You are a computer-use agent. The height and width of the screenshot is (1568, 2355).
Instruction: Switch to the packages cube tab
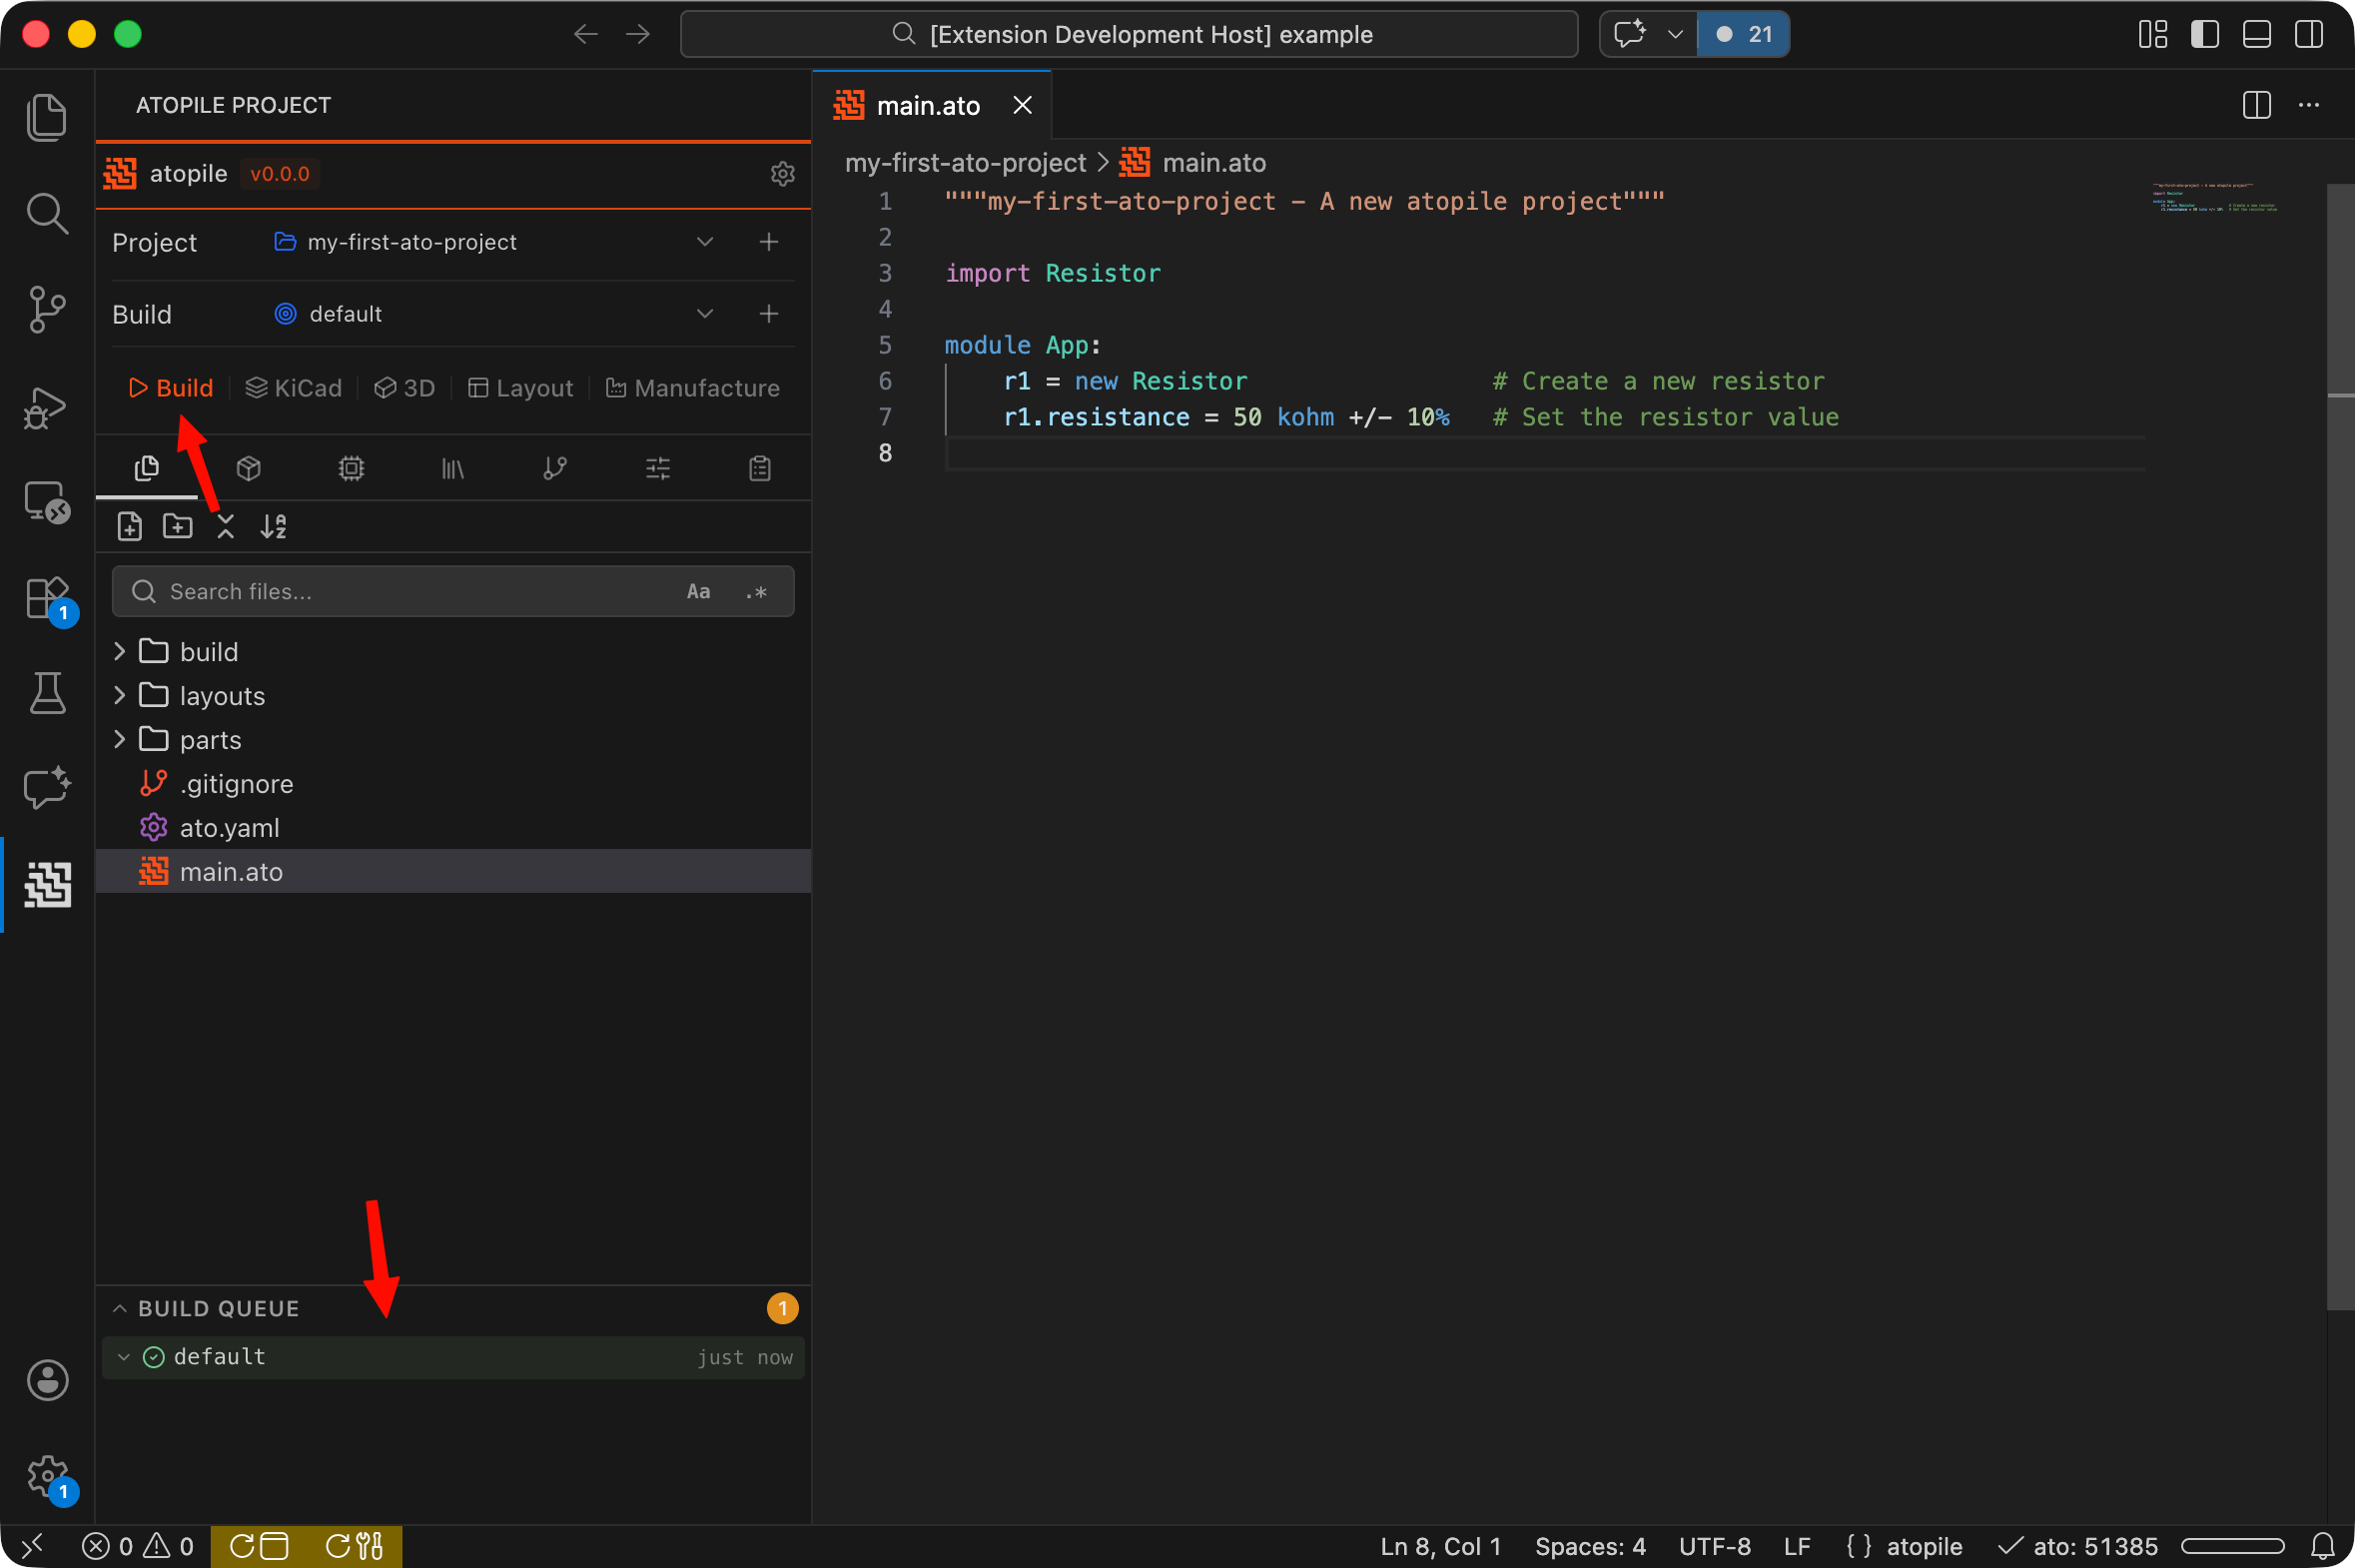249,468
